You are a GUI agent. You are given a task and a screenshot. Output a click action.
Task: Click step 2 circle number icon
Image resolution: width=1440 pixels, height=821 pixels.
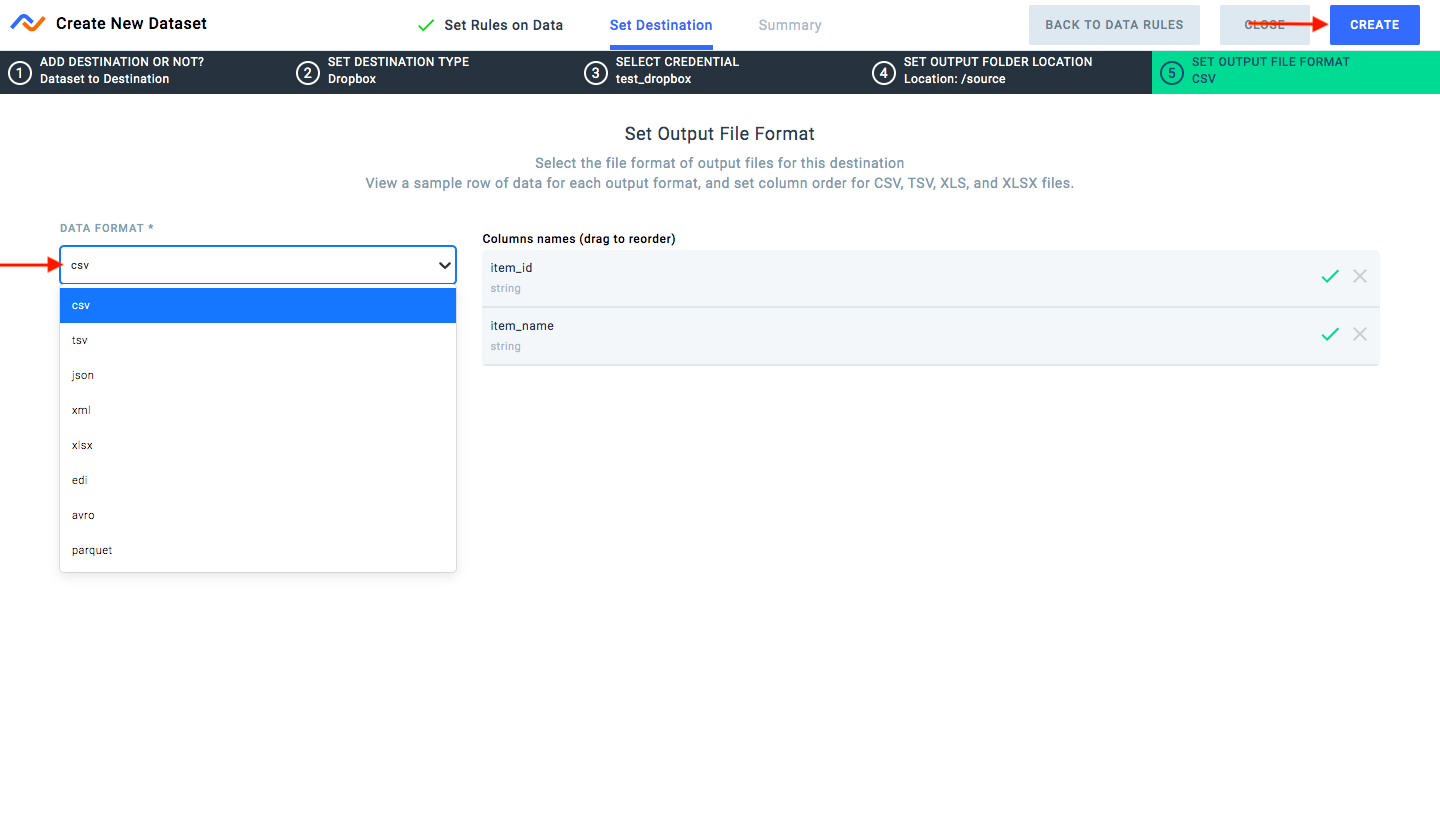tap(307, 73)
